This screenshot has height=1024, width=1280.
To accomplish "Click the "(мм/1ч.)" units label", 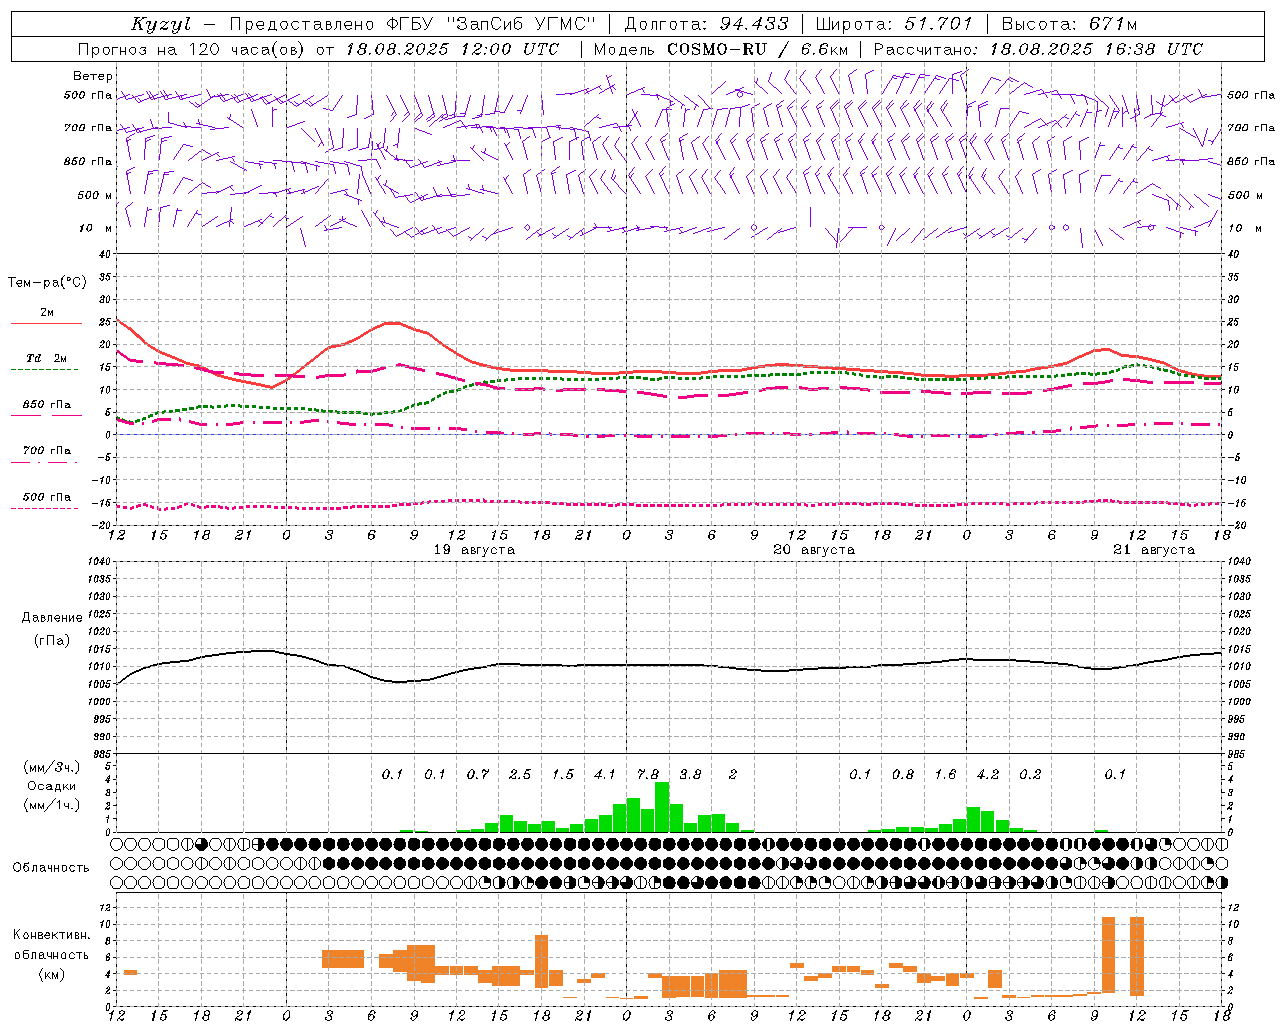I will point(51,805).
